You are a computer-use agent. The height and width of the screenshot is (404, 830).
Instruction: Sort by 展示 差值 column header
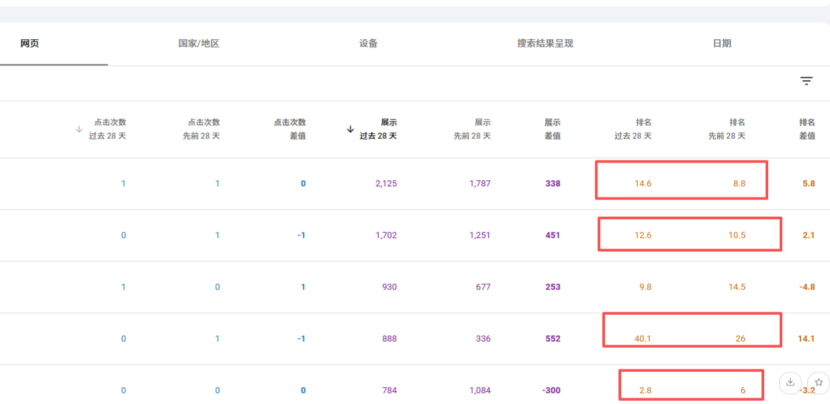(x=552, y=128)
